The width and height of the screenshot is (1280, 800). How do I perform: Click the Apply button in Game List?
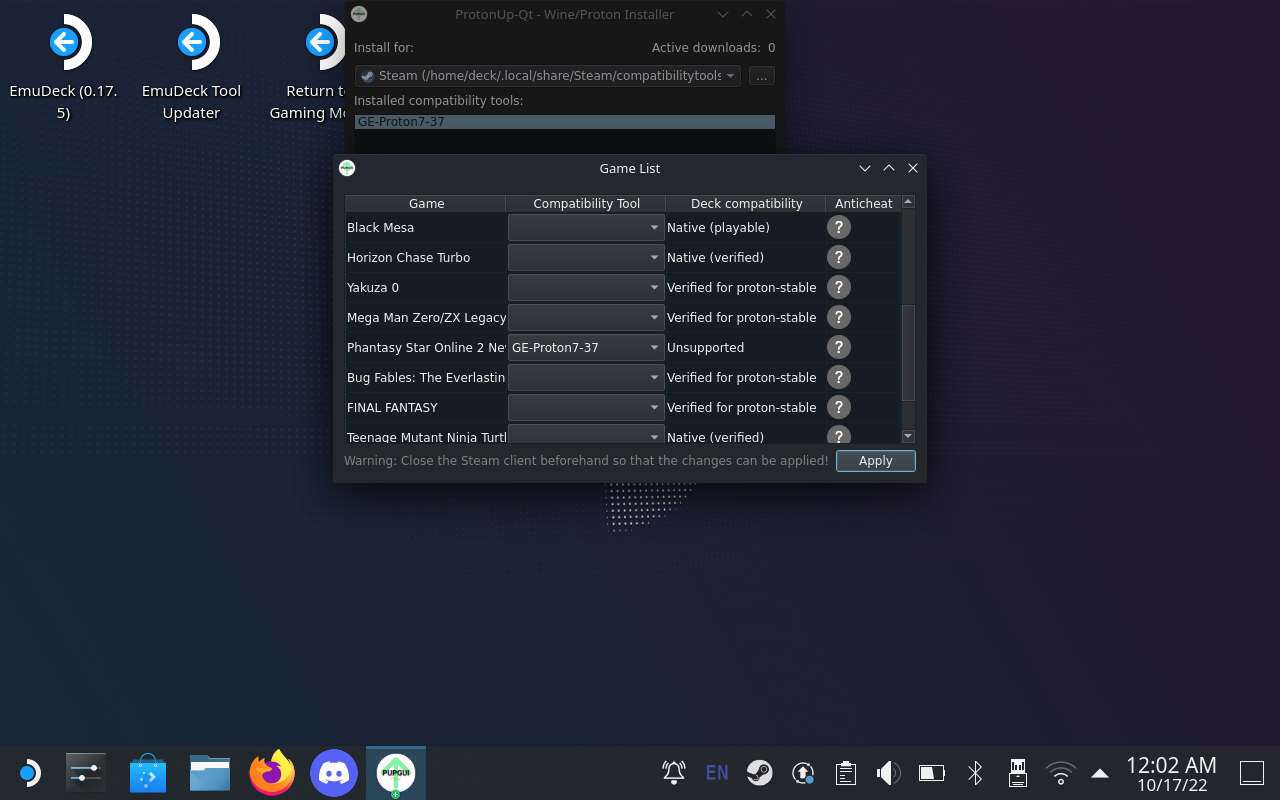click(x=876, y=461)
